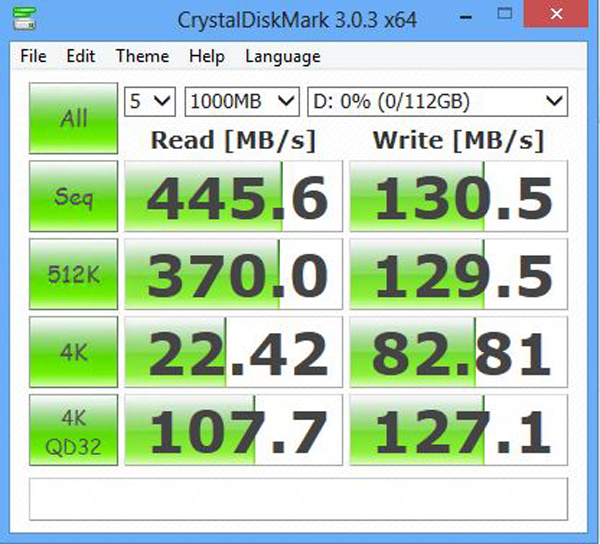Start the 4K QD32 benchmark test
The height and width of the screenshot is (544, 600).
tap(73, 430)
